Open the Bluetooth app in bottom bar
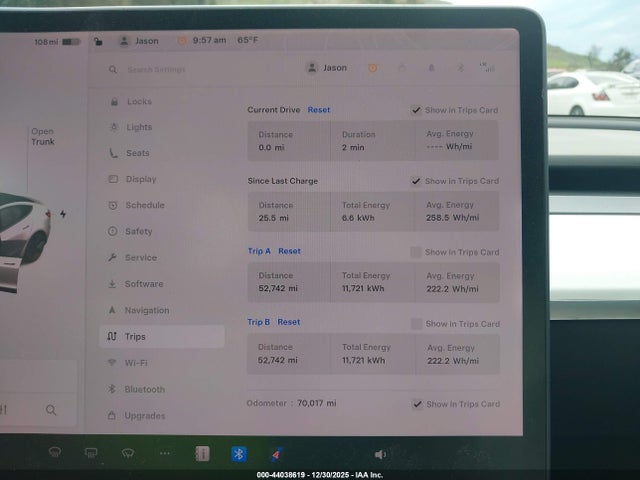640x480 pixels. coord(239,454)
